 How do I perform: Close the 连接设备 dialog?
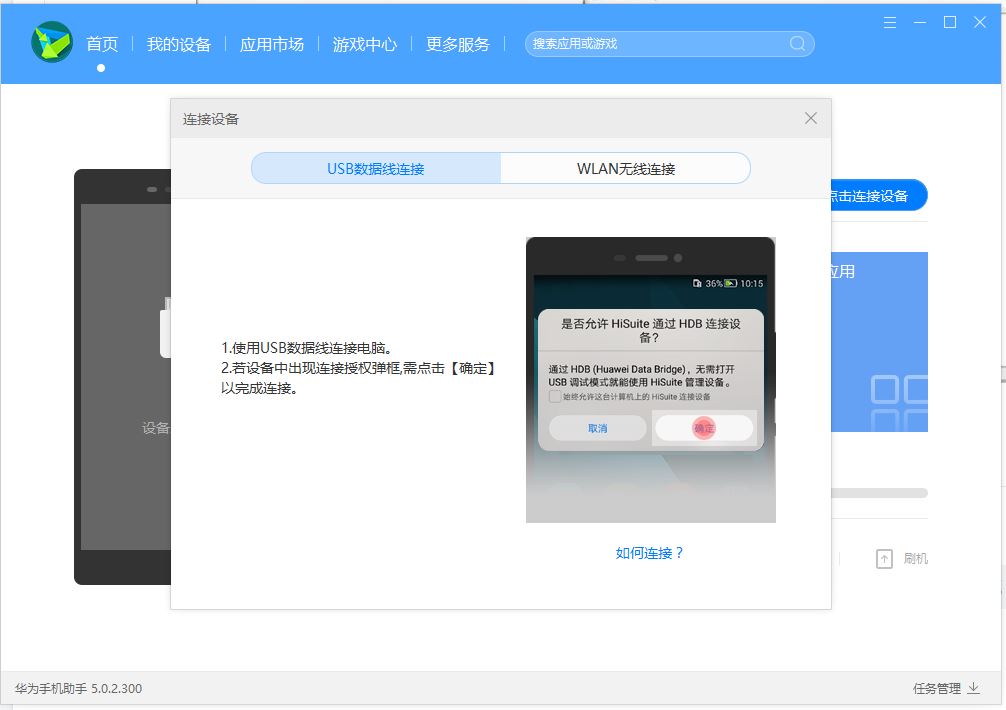[x=811, y=118]
